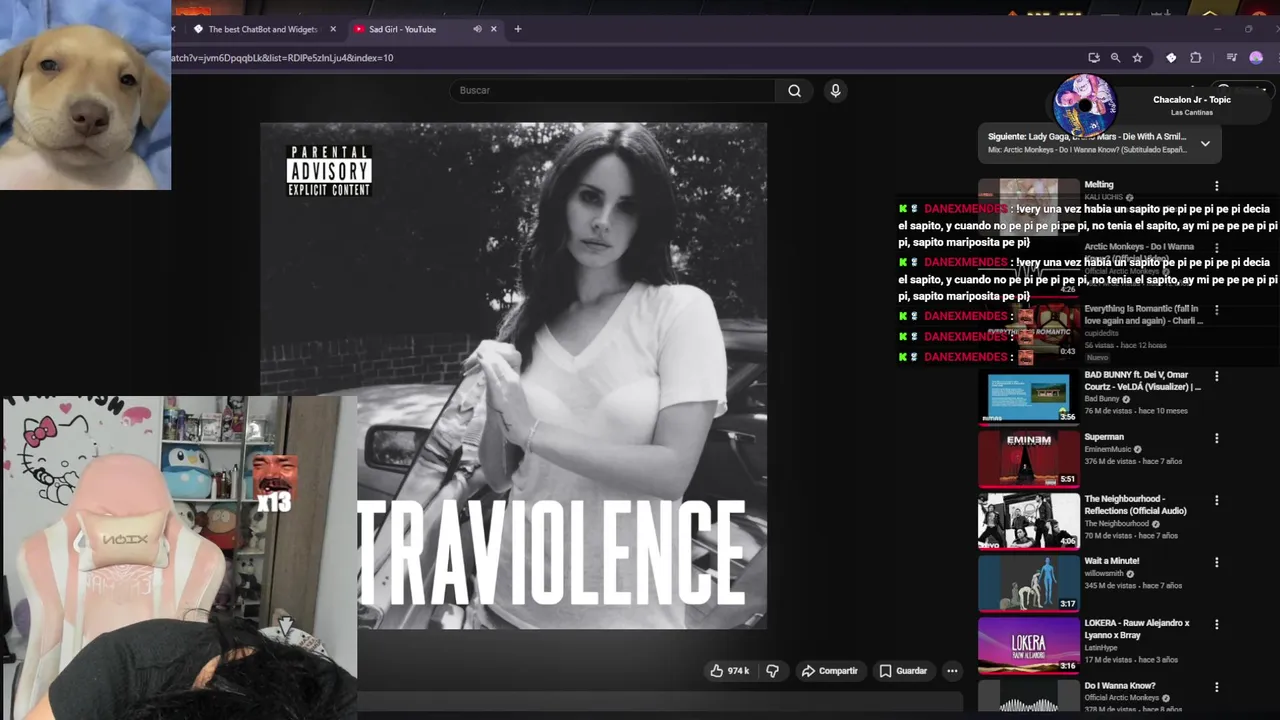Open the diamond-shaped extension icon
Viewport: 1280px width, 720px height.
point(1171,58)
